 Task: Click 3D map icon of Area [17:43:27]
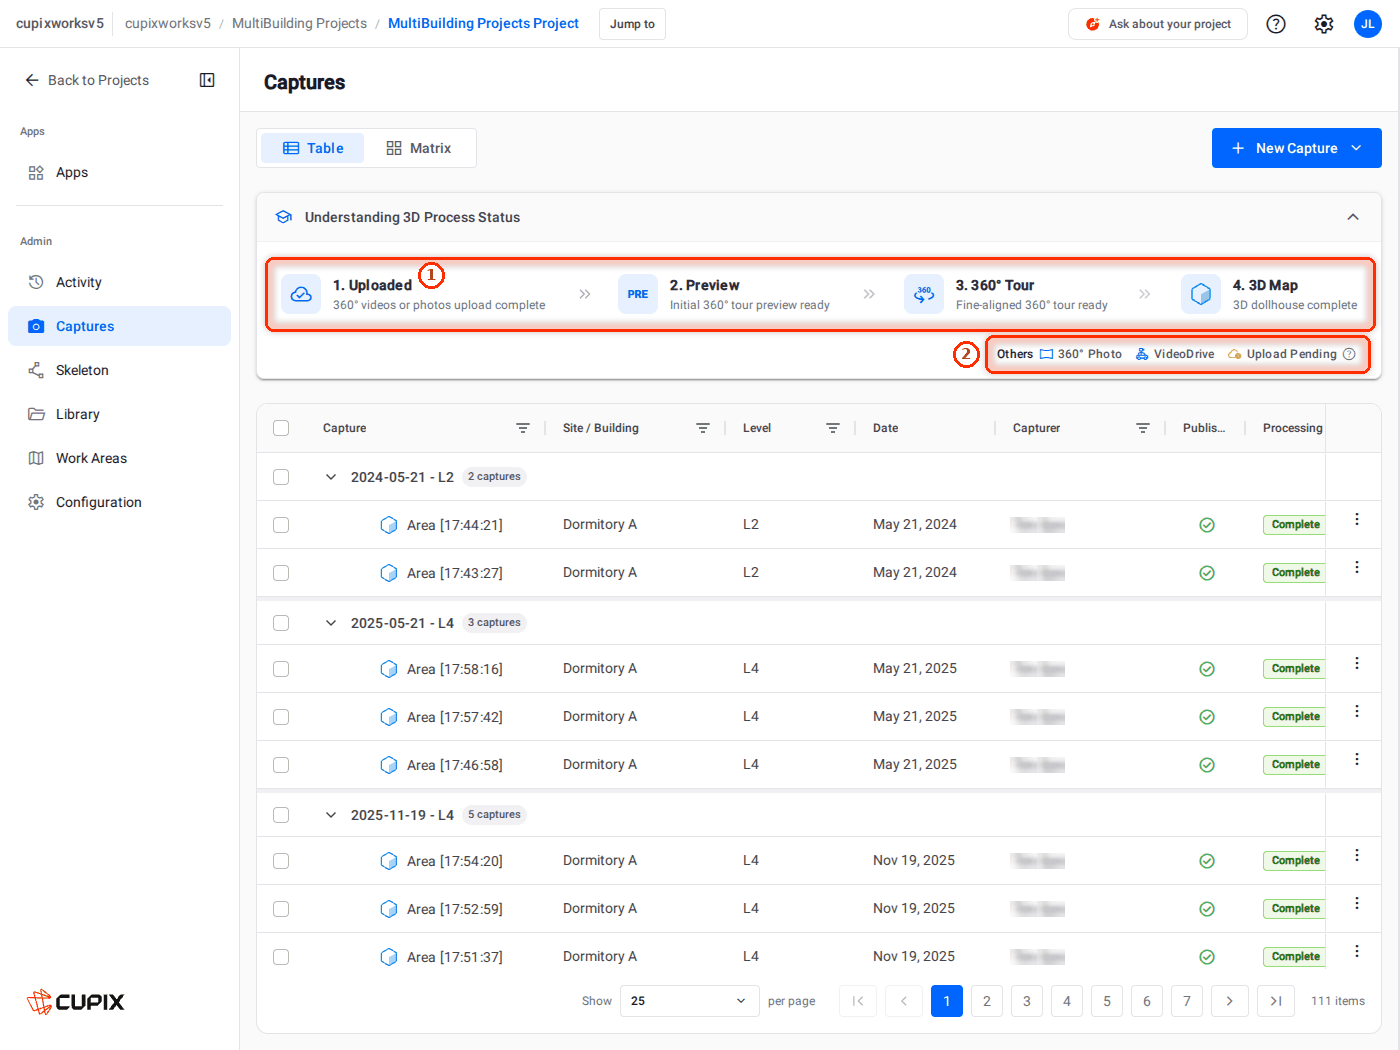coord(389,573)
